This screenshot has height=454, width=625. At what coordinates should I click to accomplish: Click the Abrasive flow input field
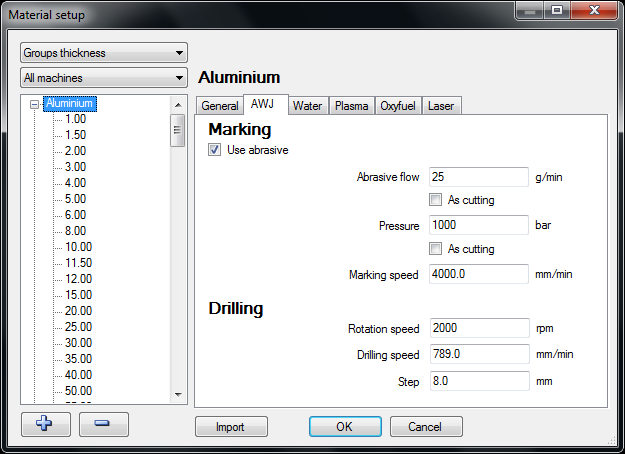coord(477,177)
